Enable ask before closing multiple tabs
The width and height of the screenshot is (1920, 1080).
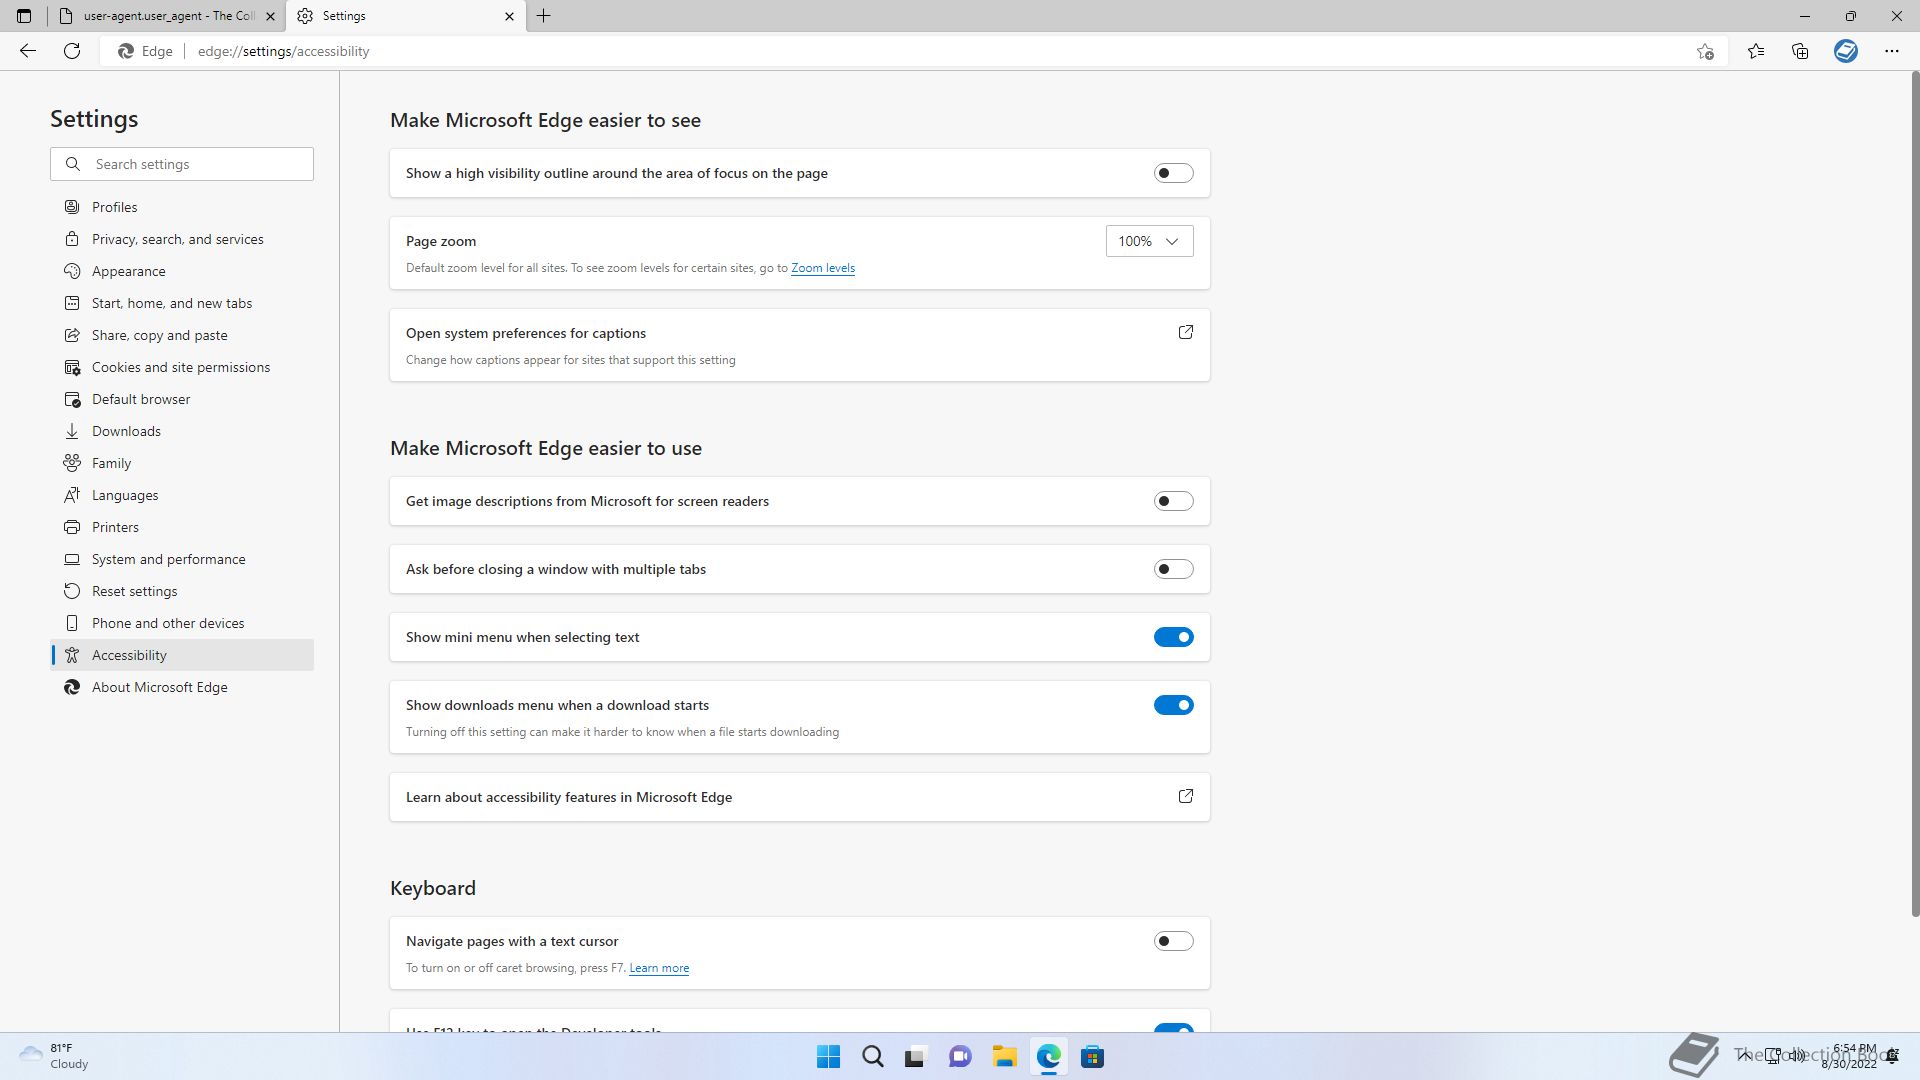[1173, 569]
